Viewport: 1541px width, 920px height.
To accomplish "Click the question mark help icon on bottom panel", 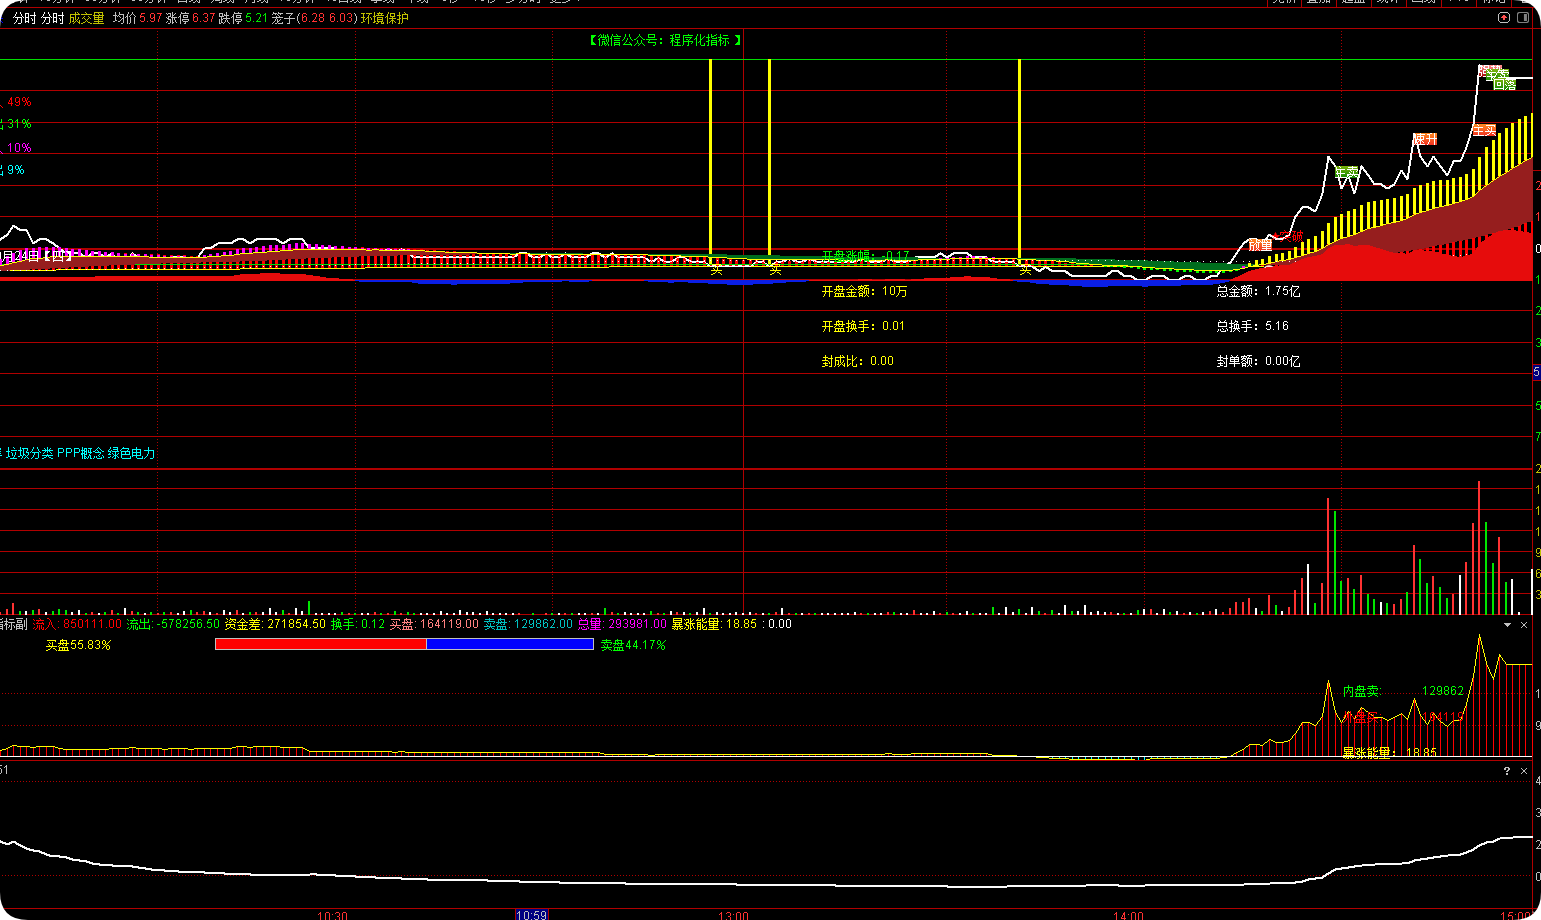I will (1507, 771).
